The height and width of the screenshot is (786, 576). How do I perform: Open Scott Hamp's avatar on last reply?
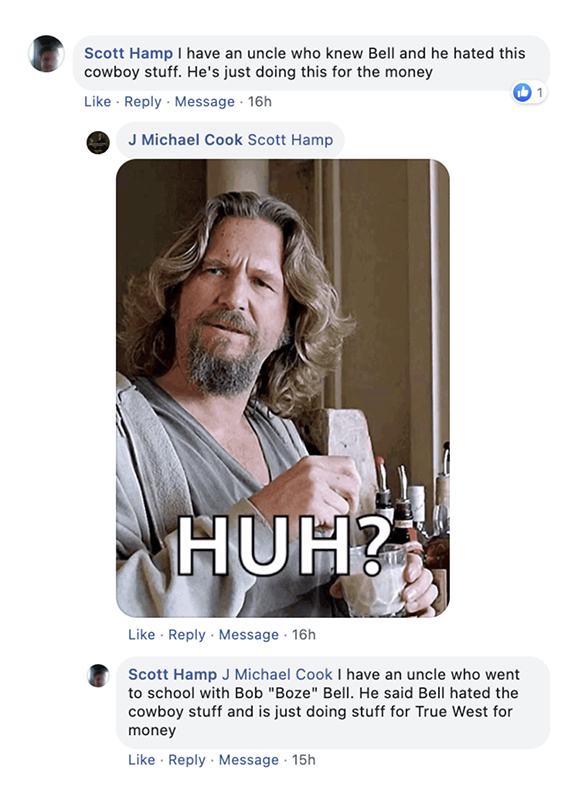98,675
